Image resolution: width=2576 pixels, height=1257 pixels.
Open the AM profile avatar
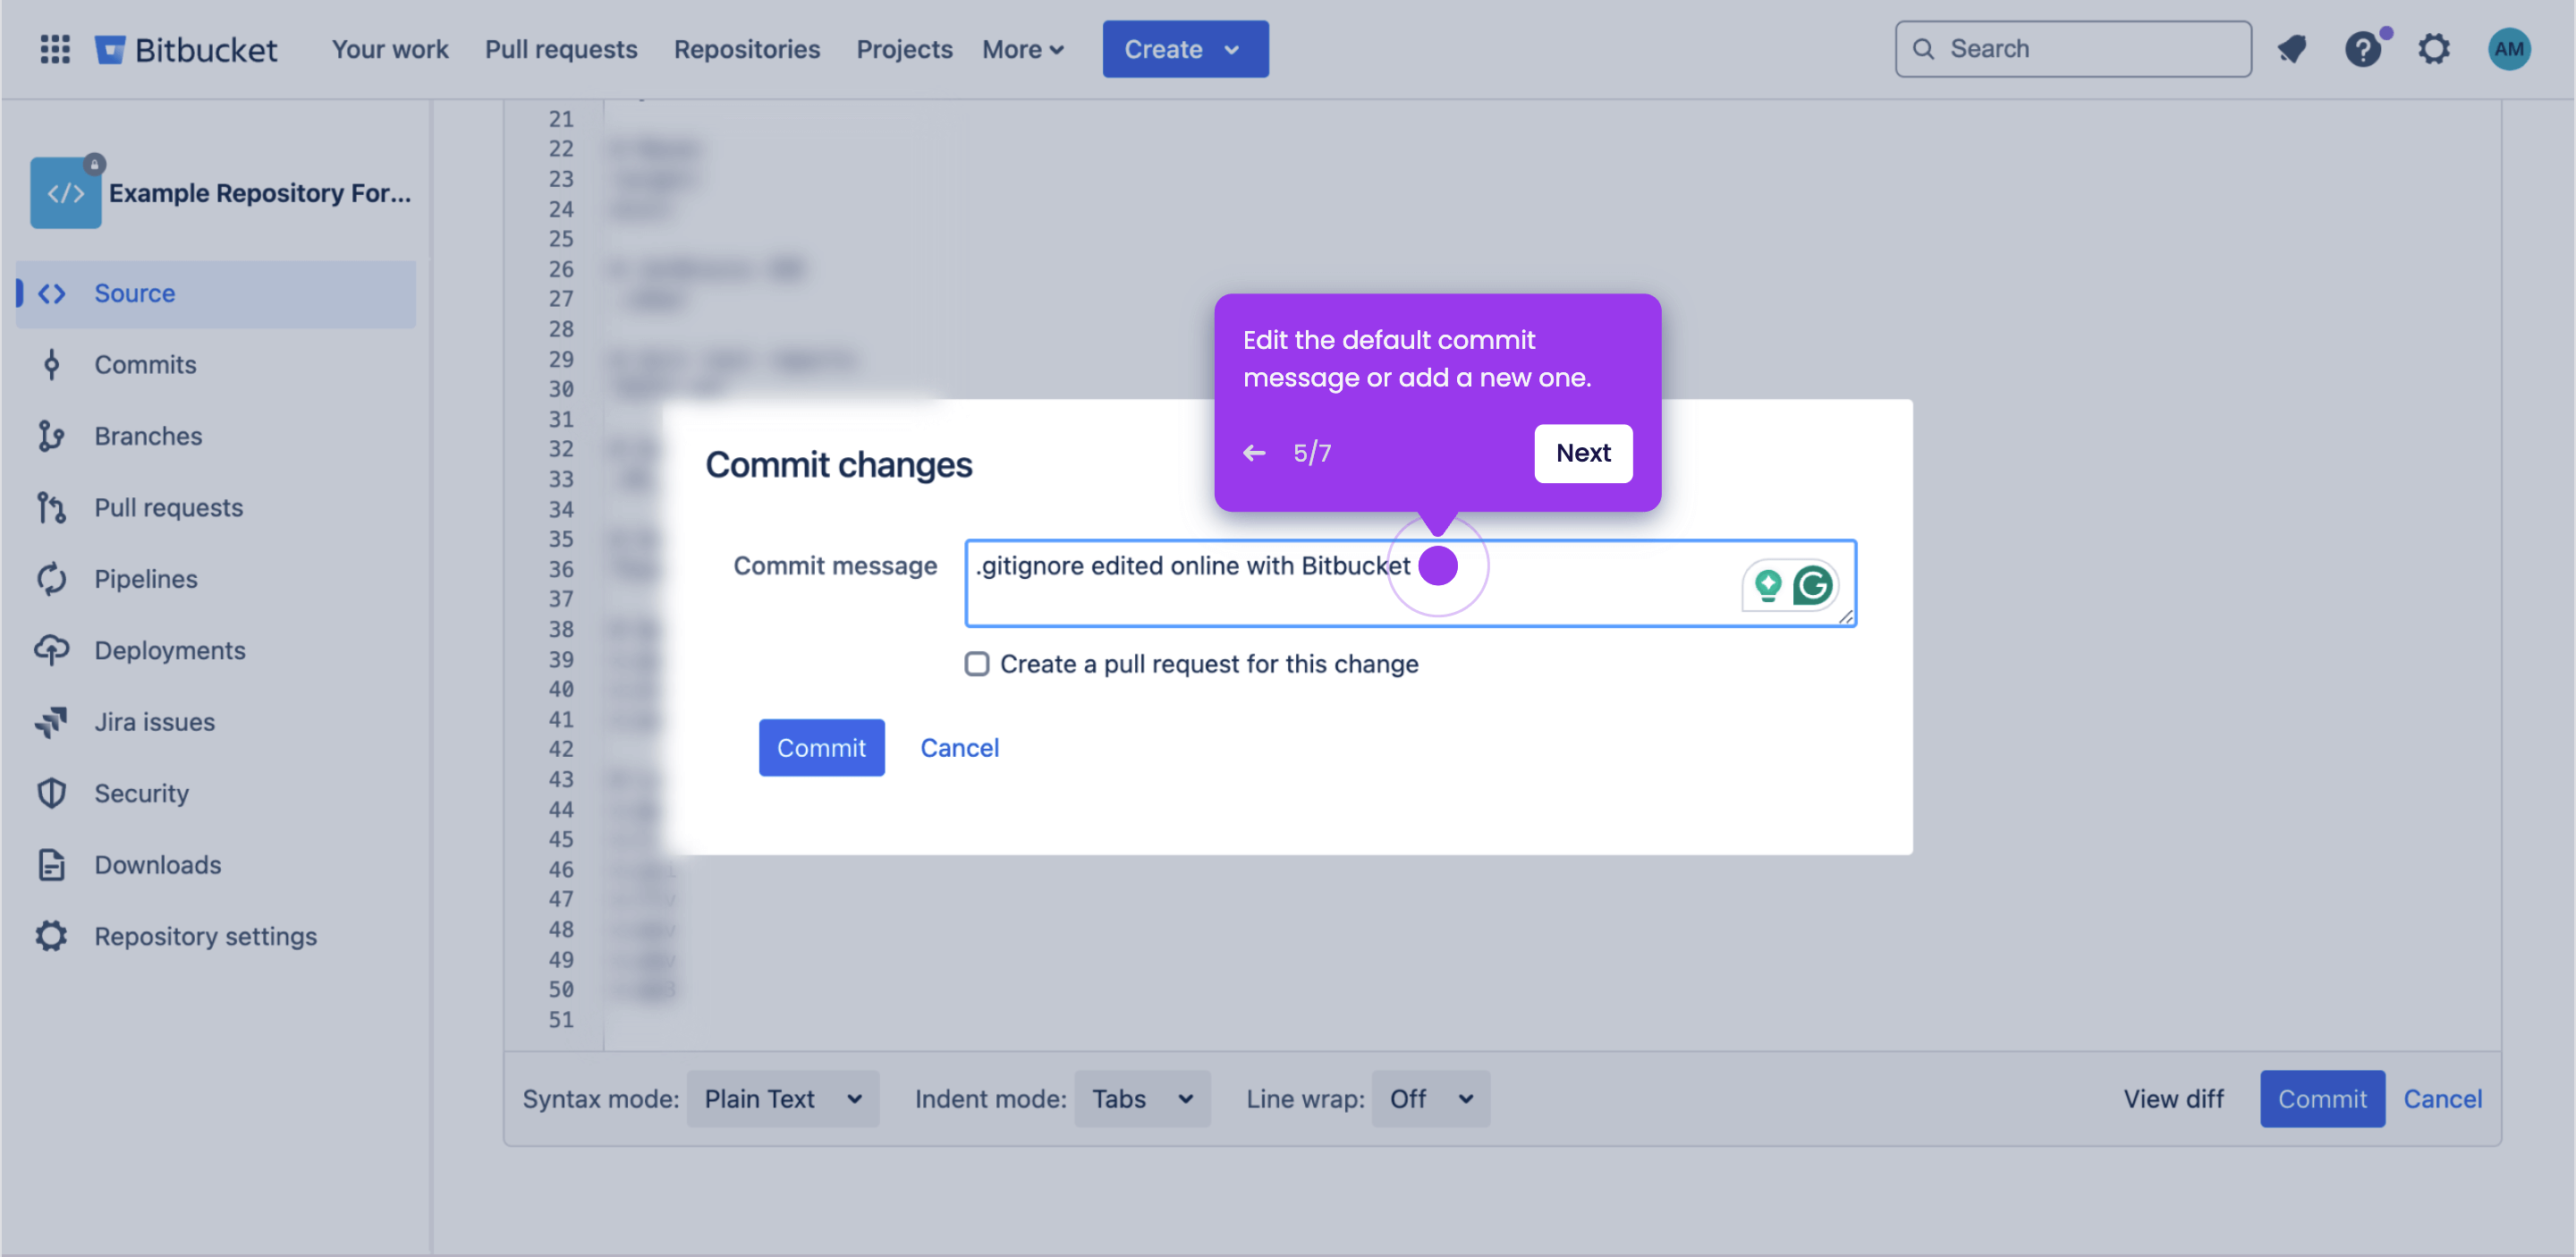[2509, 49]
